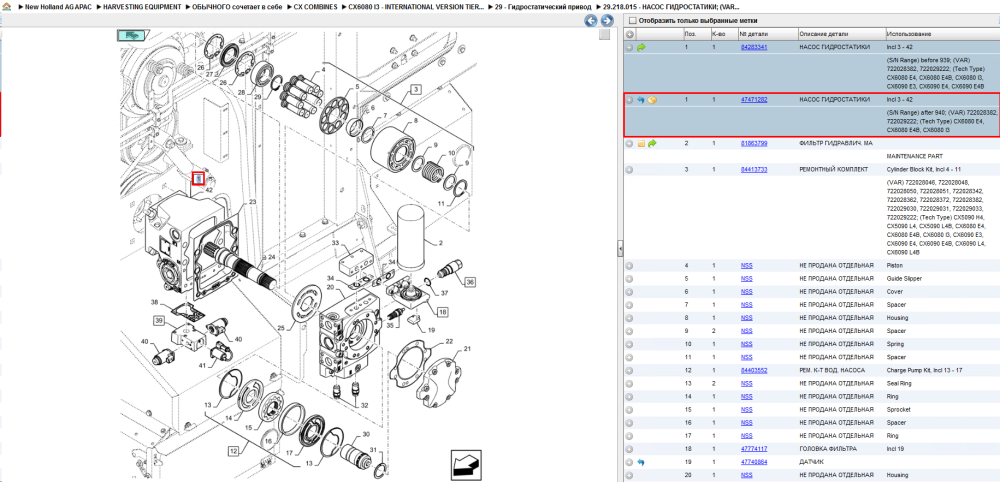Click the direction arrow image at the diagram's bottom

(466, 465)
